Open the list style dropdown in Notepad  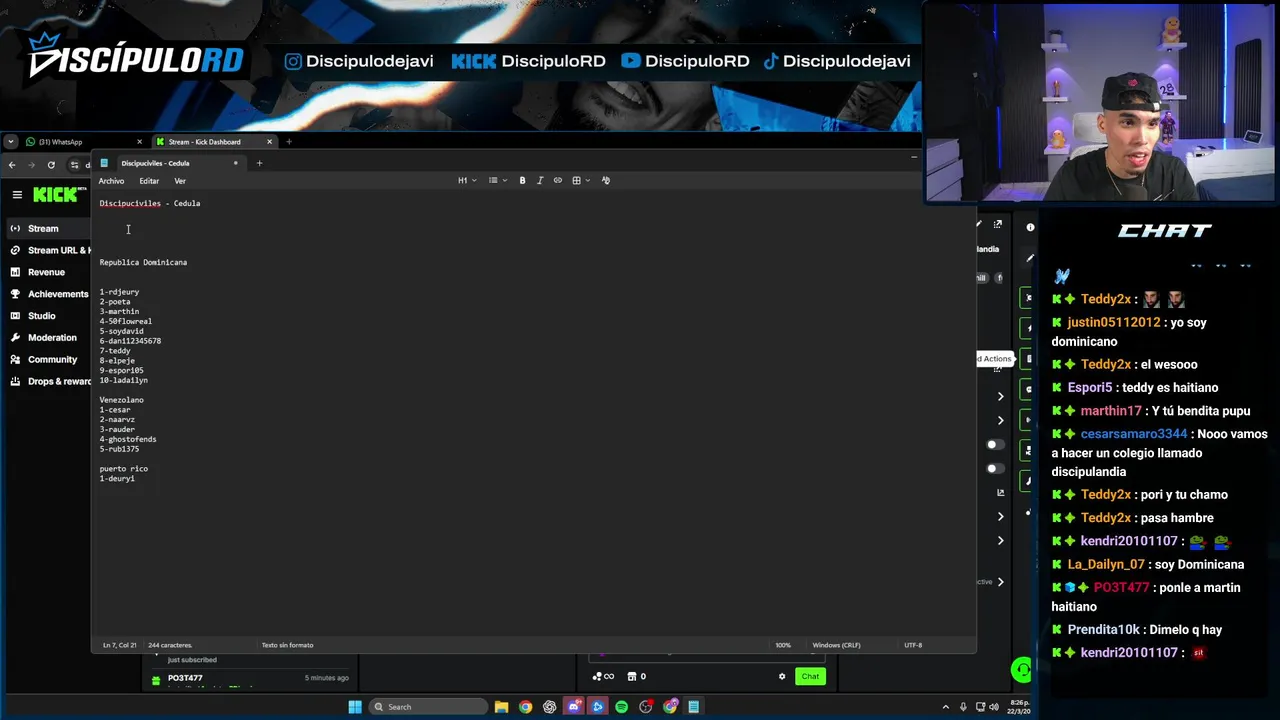tap(498, 181)
